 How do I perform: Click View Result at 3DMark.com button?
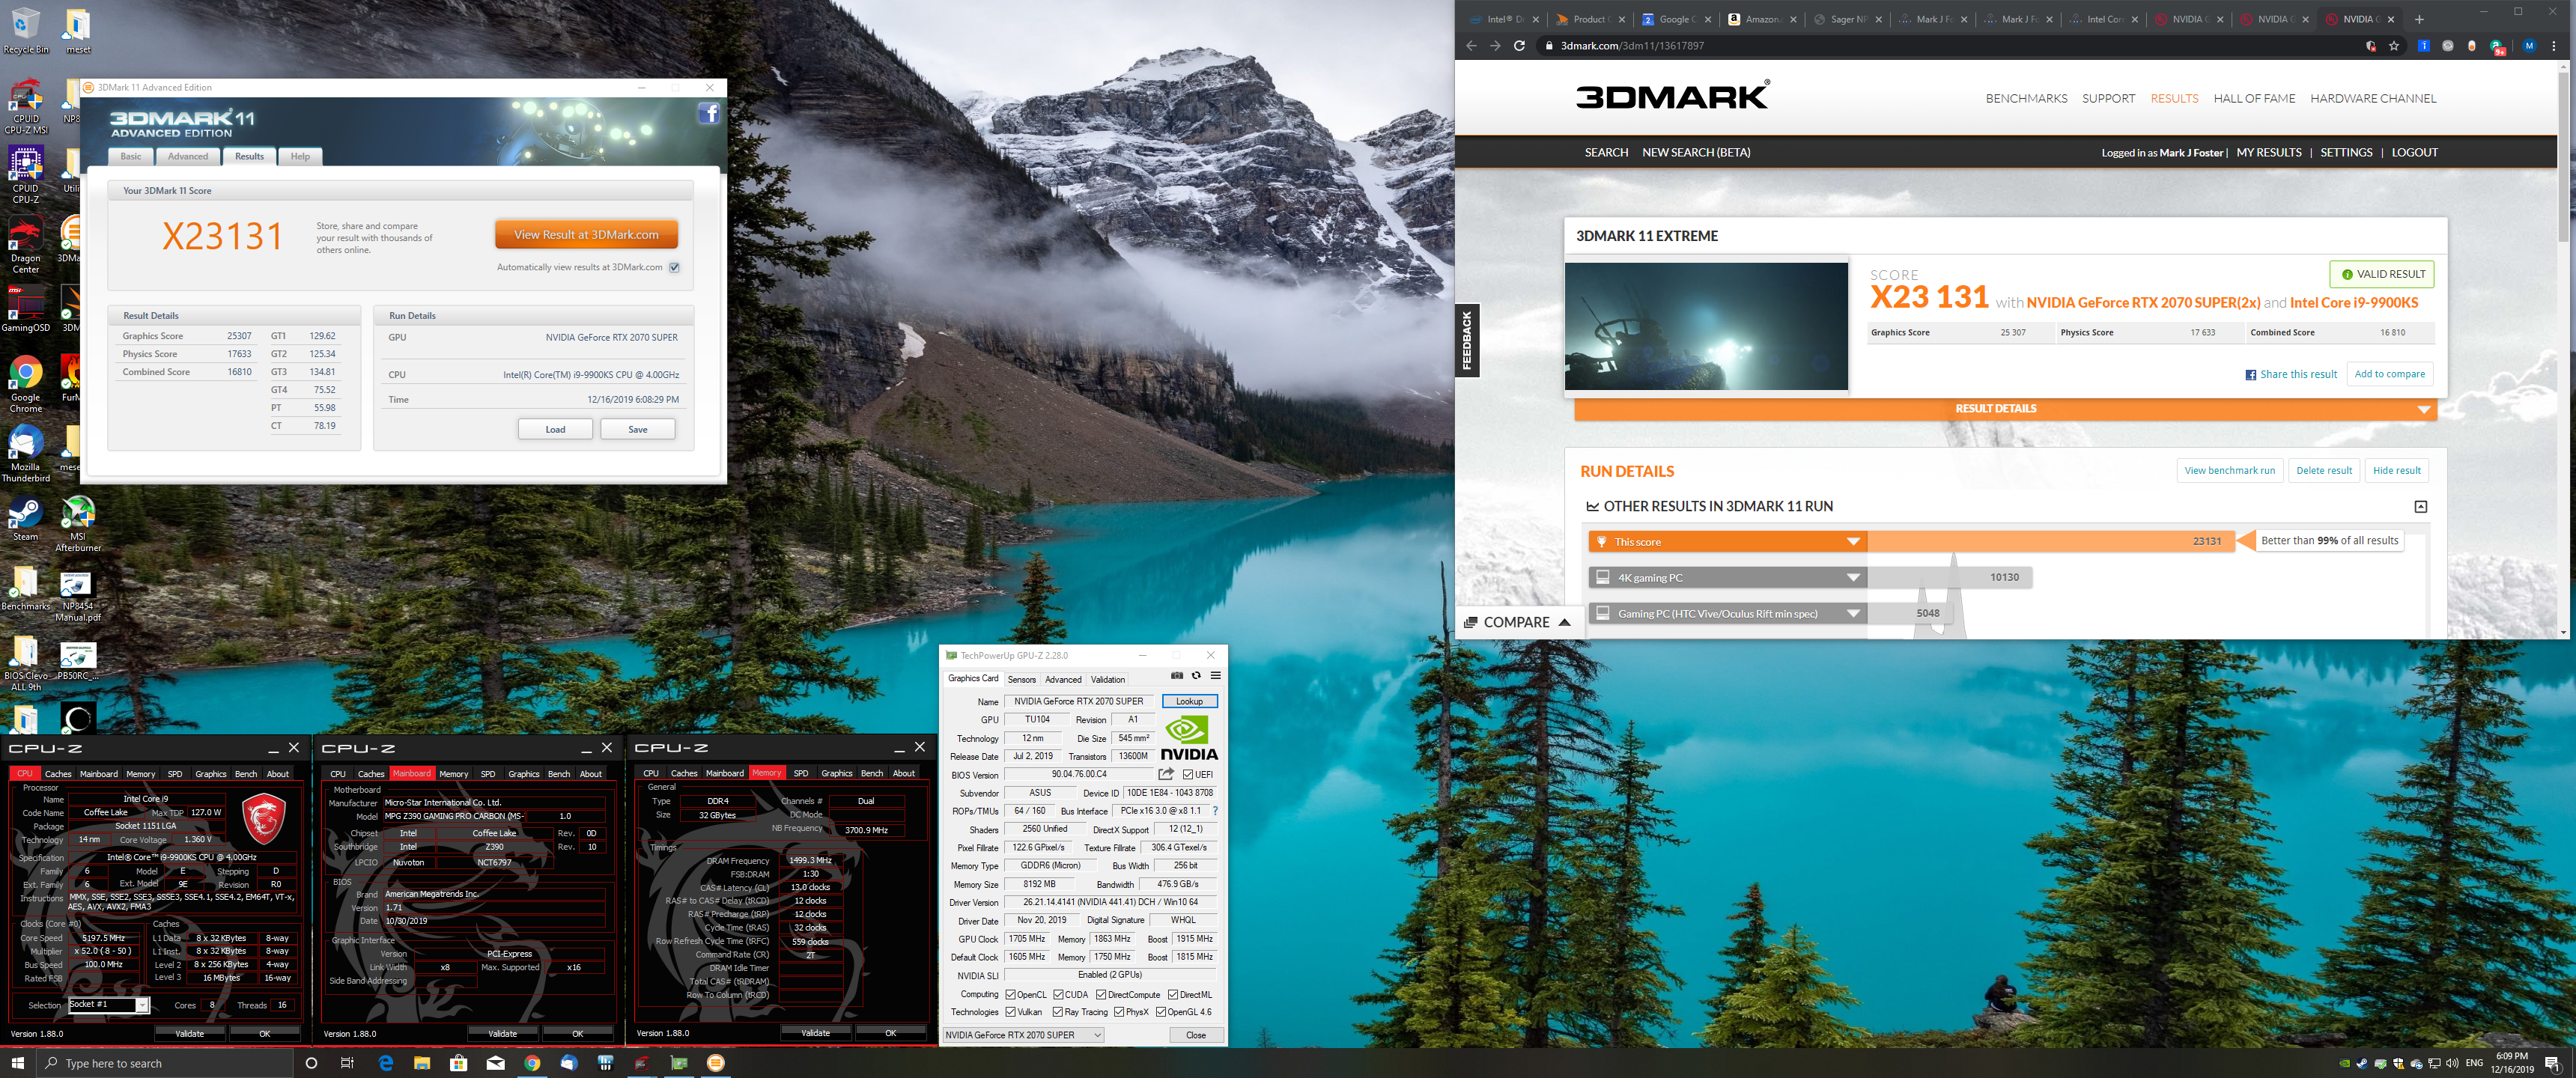tap(586, 235)
